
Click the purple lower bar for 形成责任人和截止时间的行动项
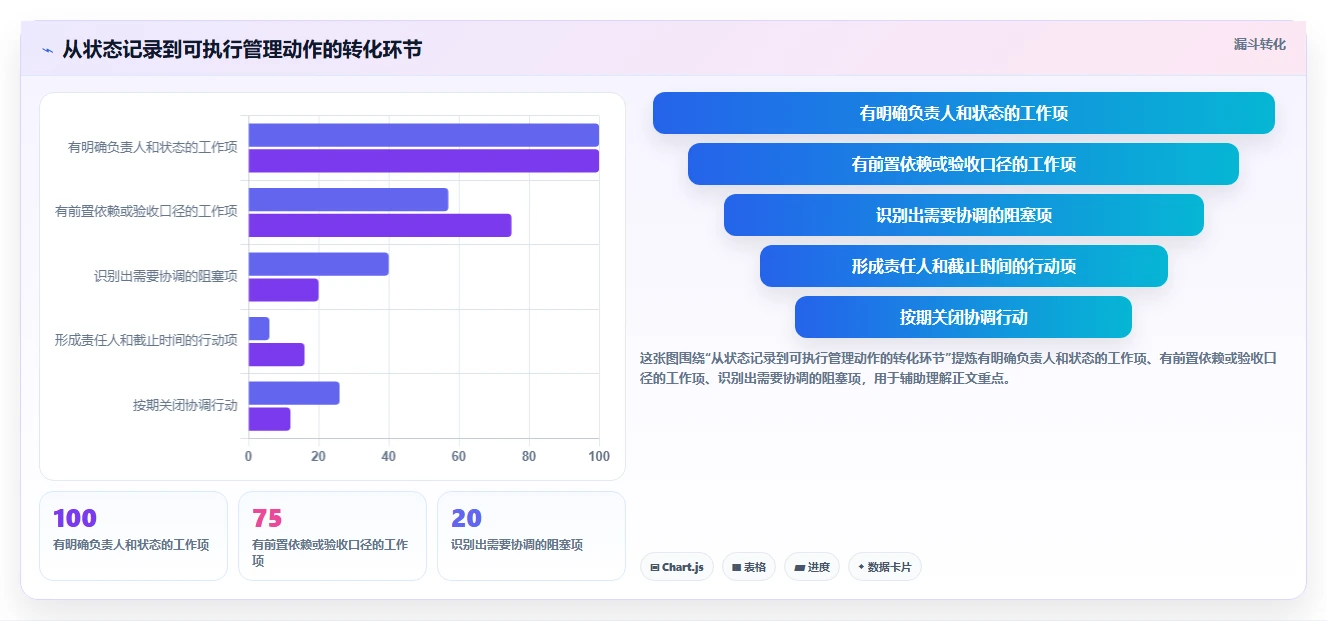coord(276,354)
